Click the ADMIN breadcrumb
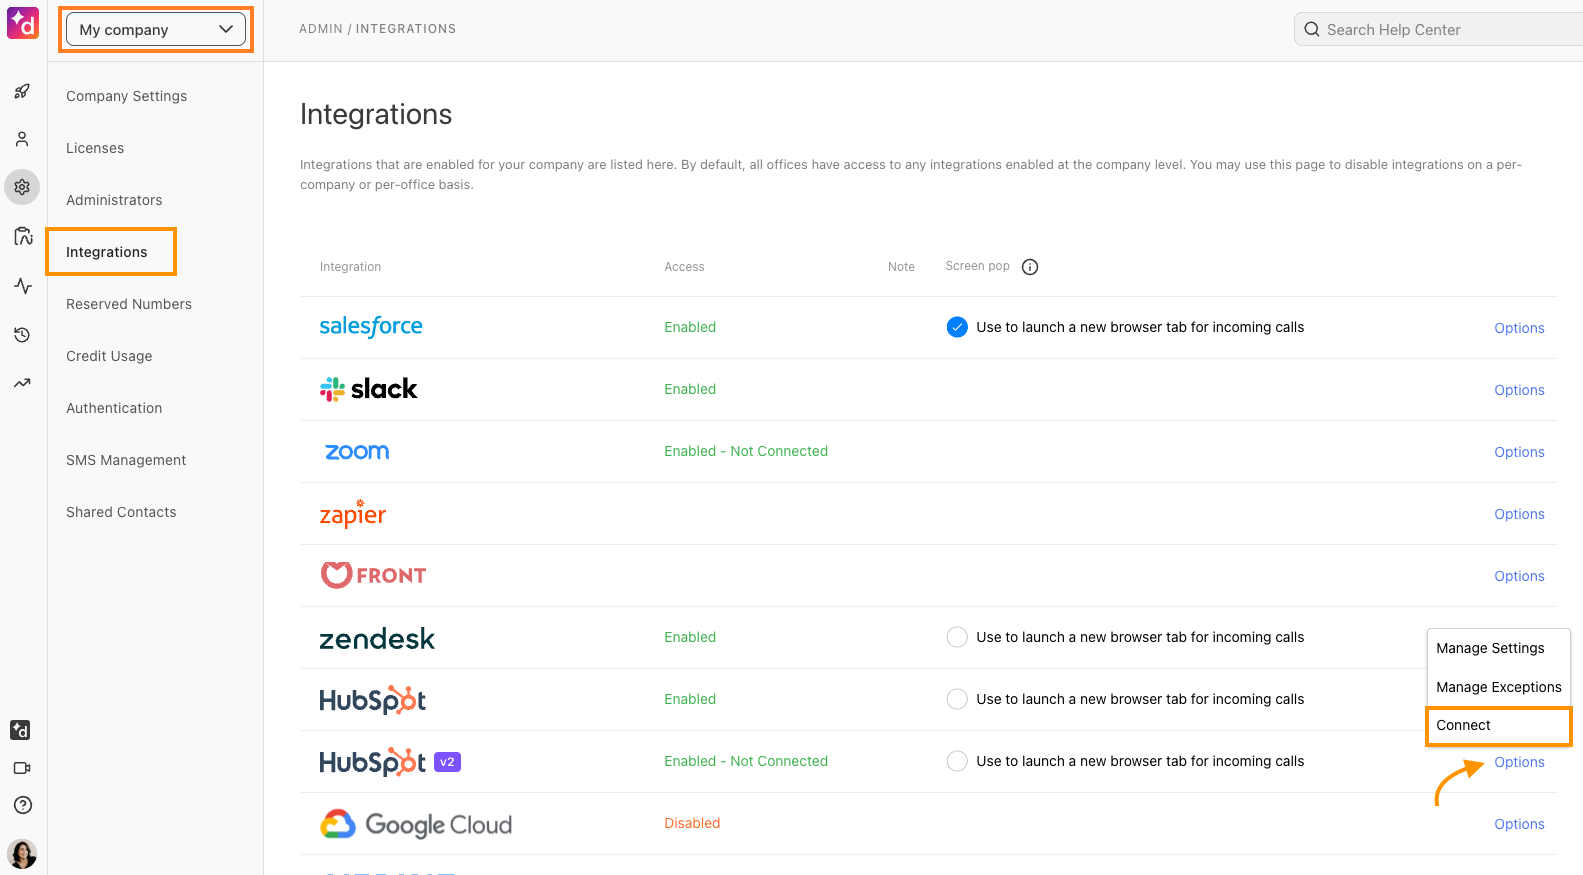 coord(321,29)
